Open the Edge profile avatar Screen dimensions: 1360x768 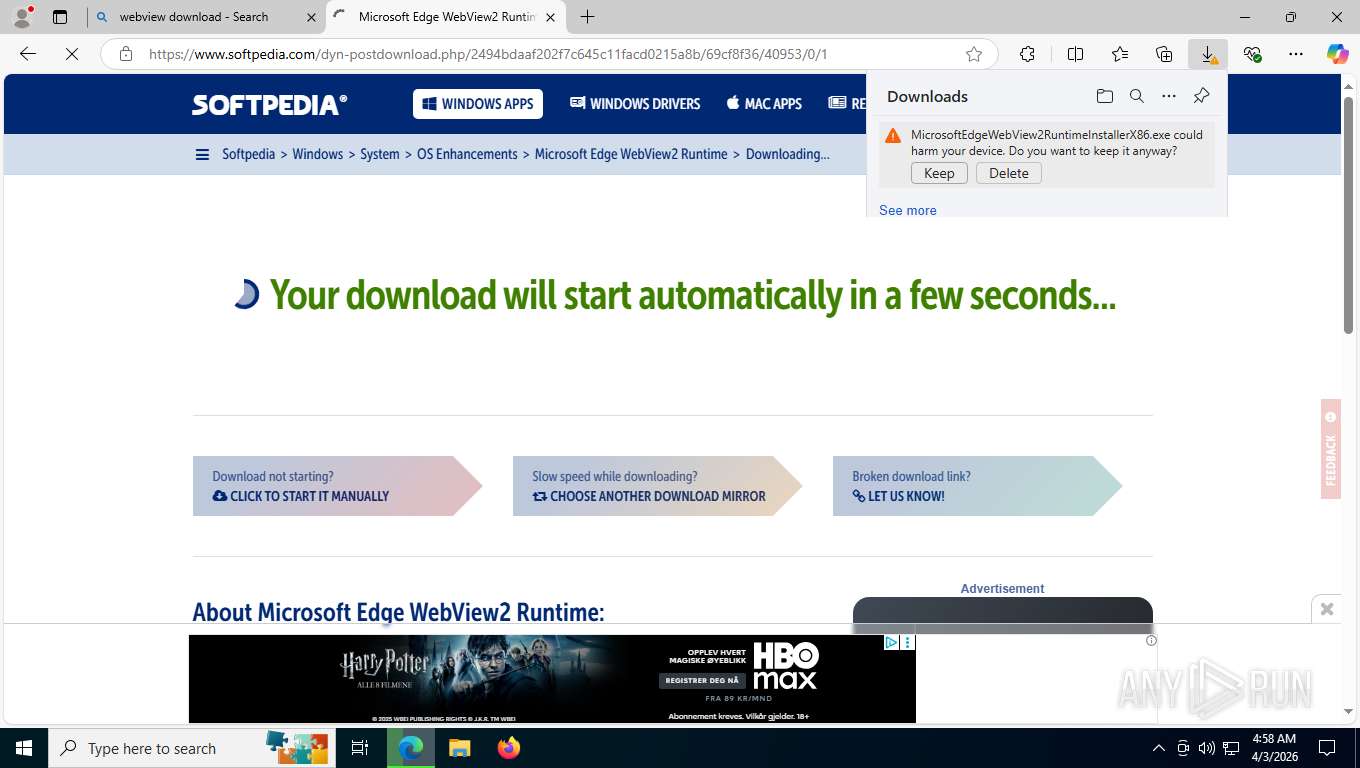[x=21, y=16]
